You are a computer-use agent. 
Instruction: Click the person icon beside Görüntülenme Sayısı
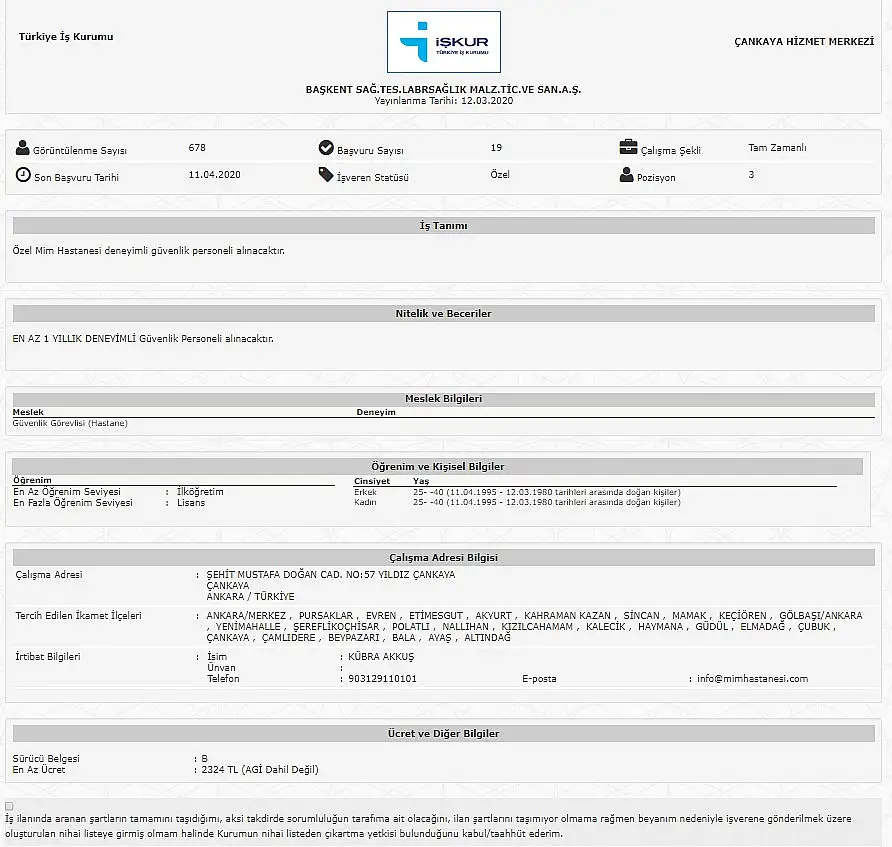tap(23, 148)
